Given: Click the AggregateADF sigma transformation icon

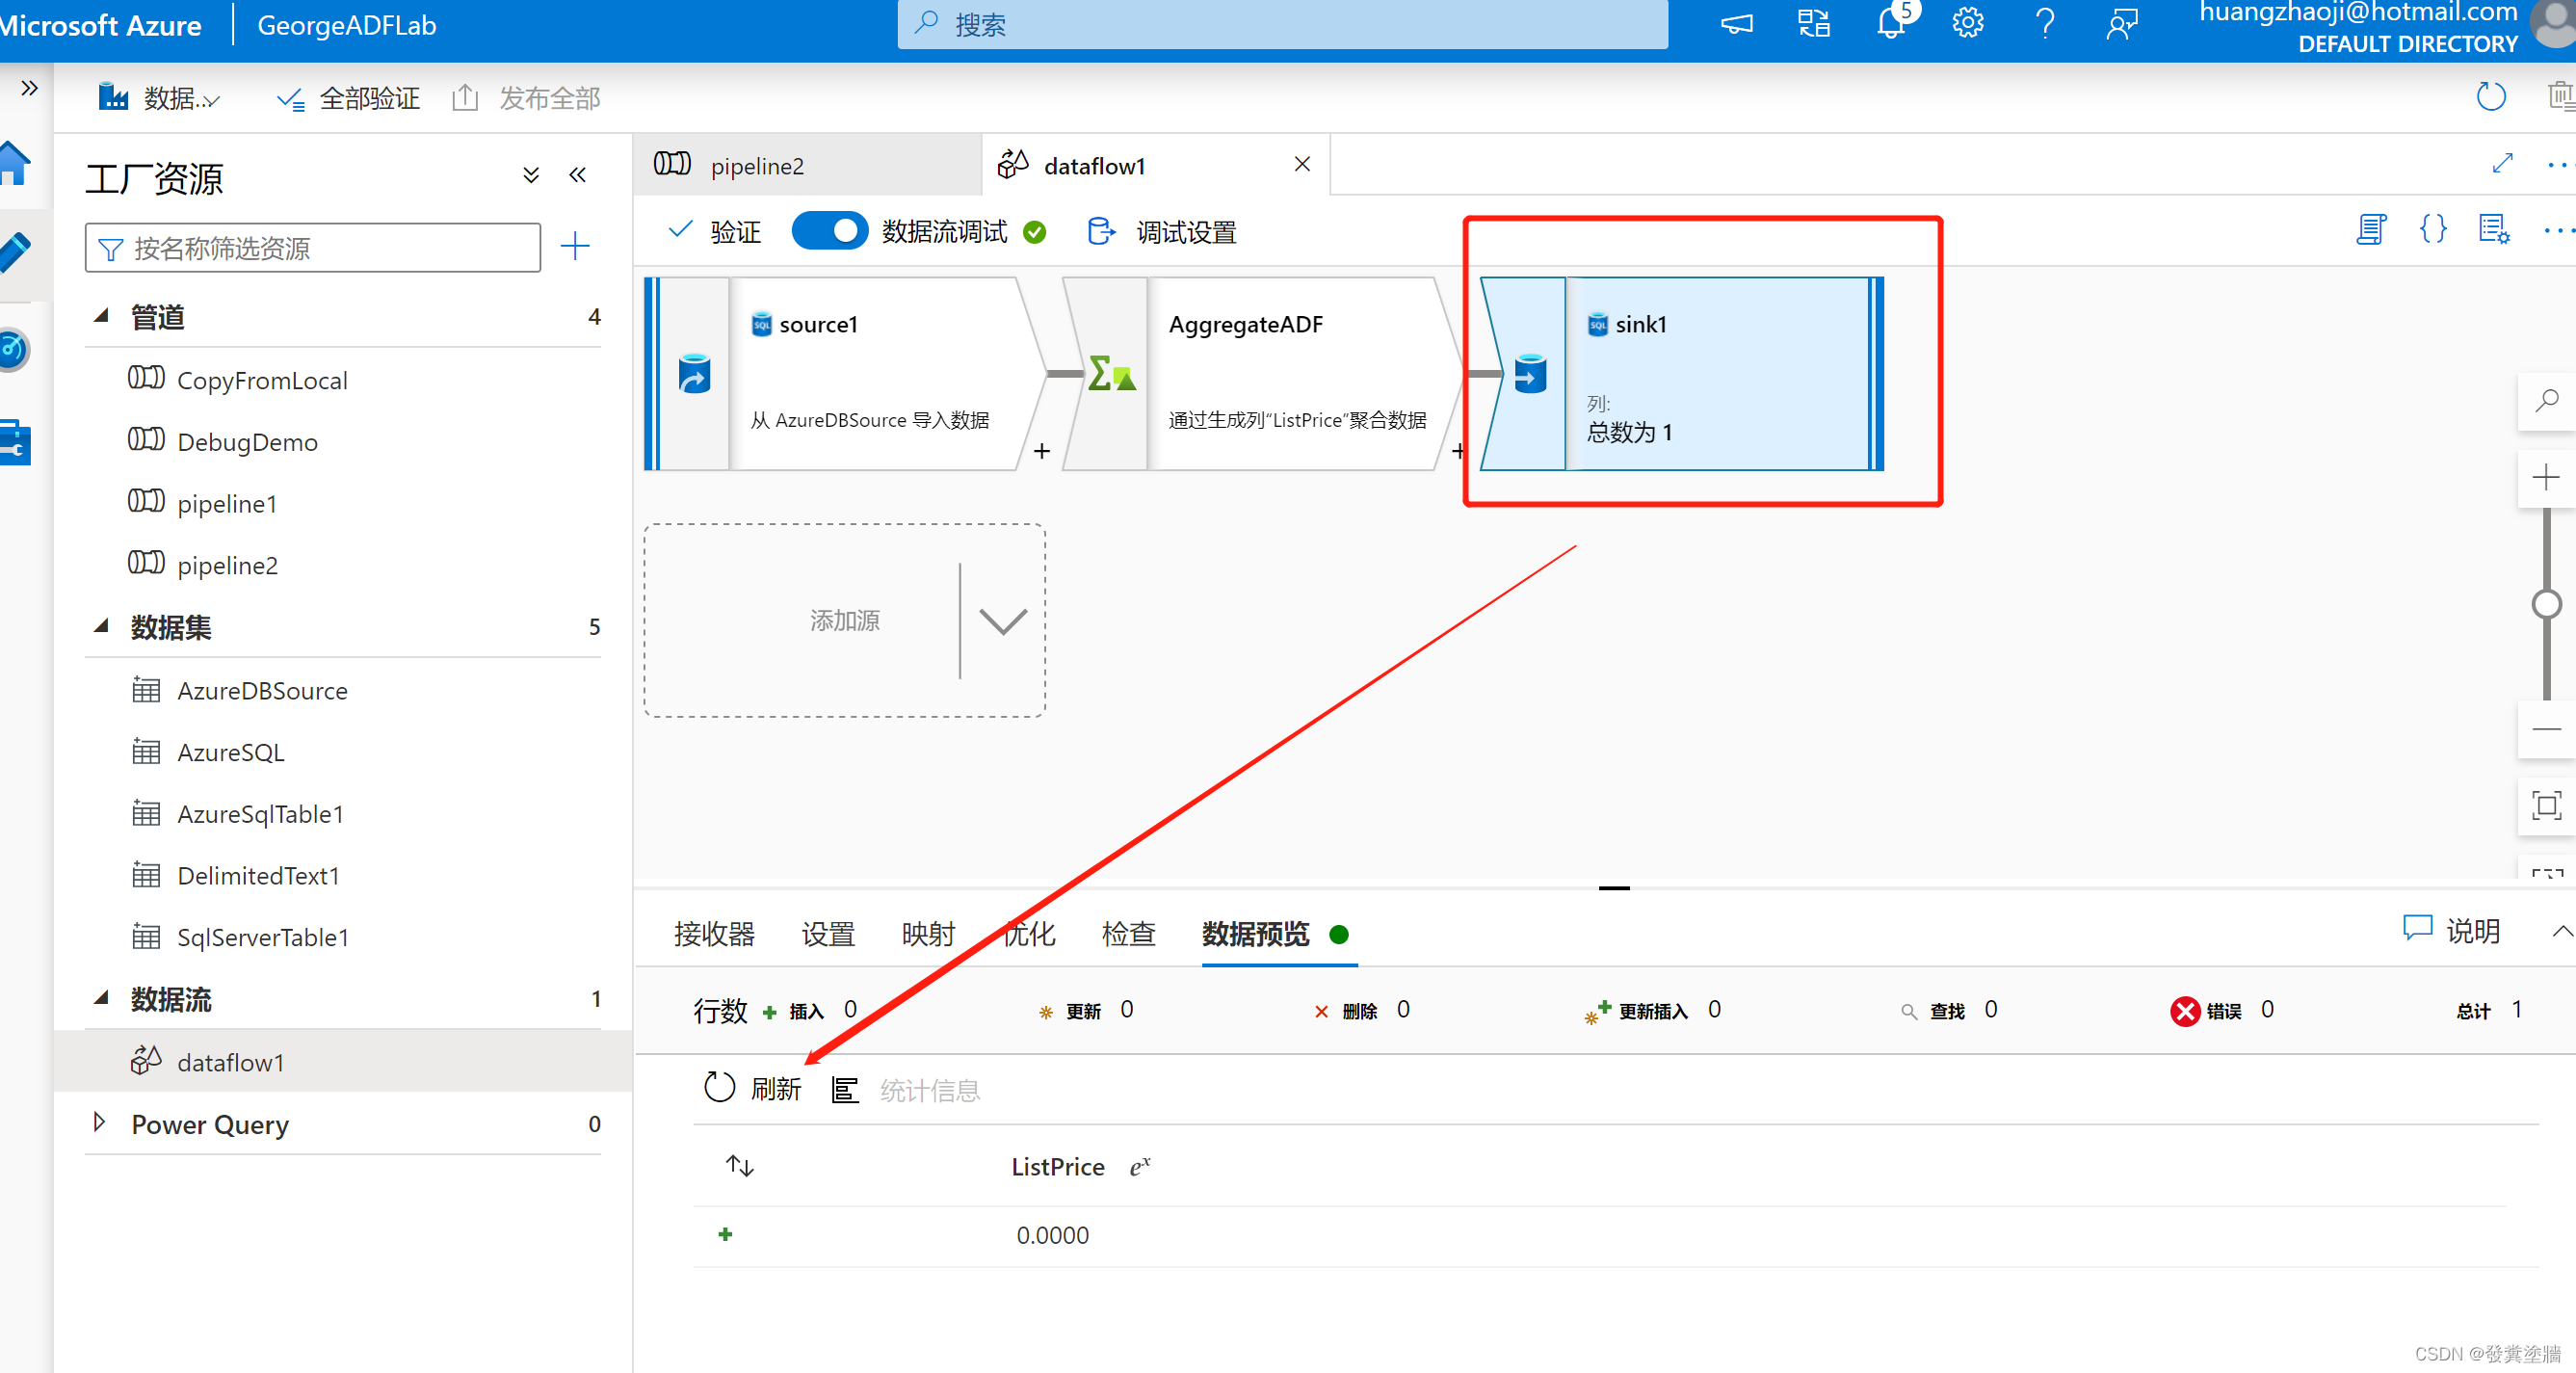Looking at the screenshot, I should coord(1111,374).
